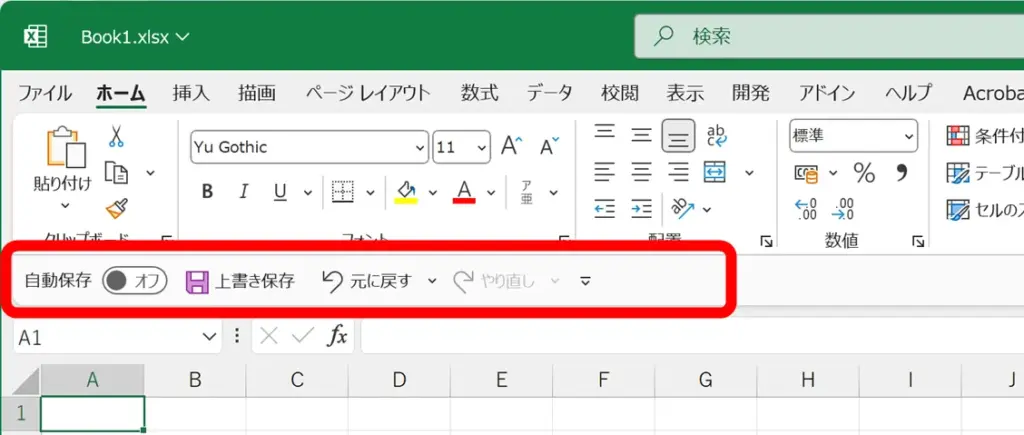Click the Wrap Text icon
Image resolution: width=1024 pixels, height=435 pixels.
point(716,135)
